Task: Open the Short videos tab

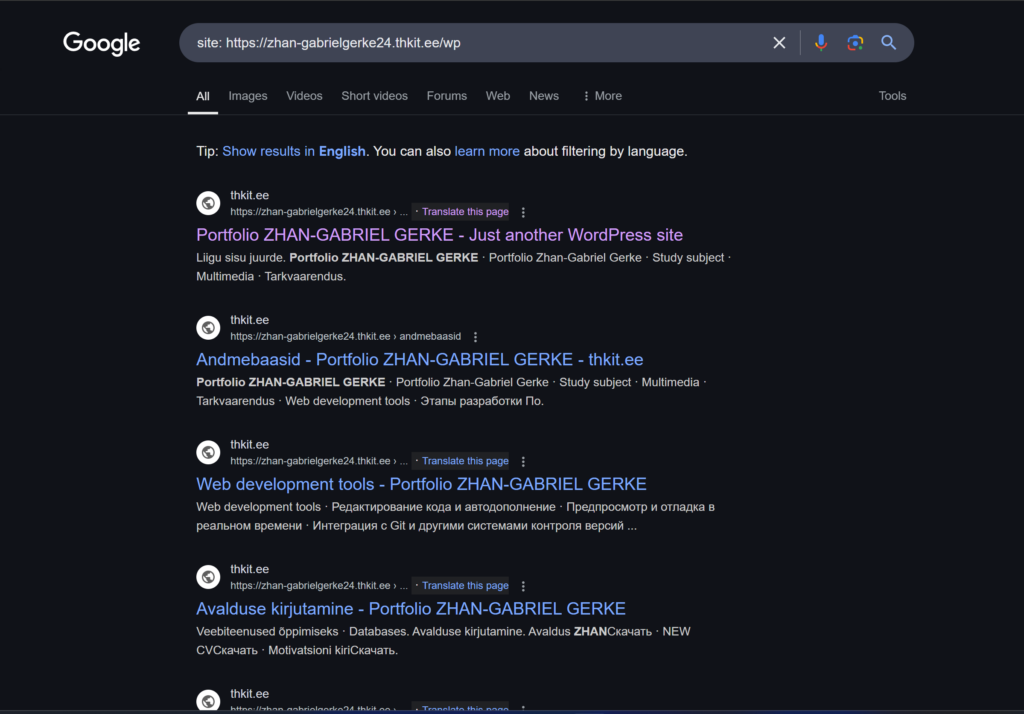Action: click(374, 96)
